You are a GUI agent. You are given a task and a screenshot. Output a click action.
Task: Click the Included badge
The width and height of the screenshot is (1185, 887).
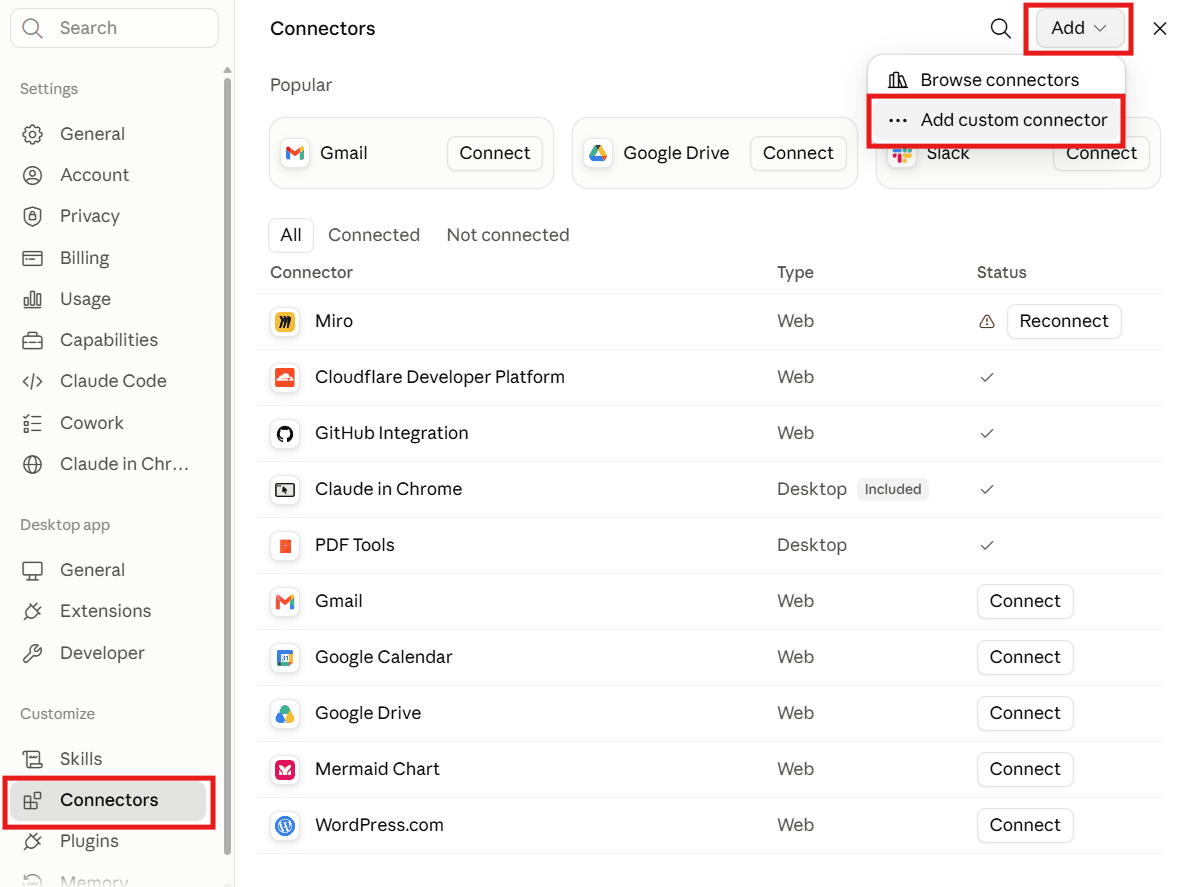(893, 489)
